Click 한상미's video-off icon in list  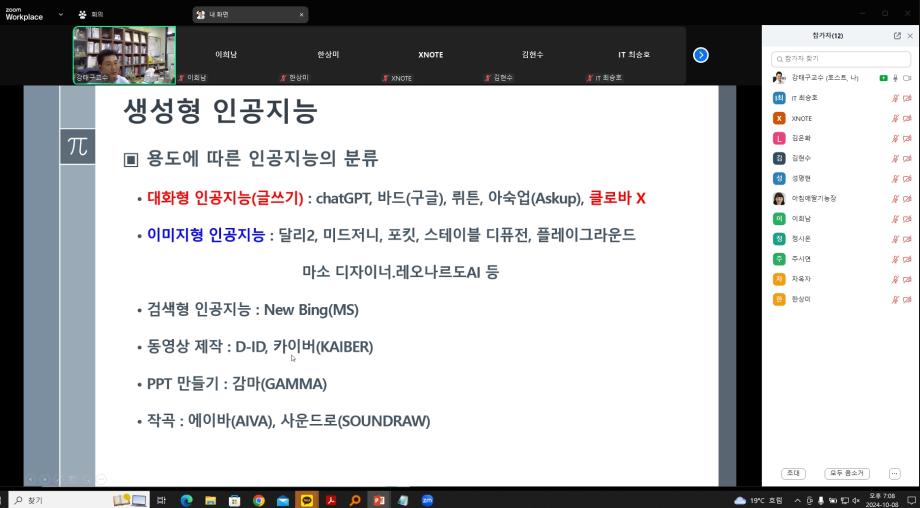coord(907,299)
